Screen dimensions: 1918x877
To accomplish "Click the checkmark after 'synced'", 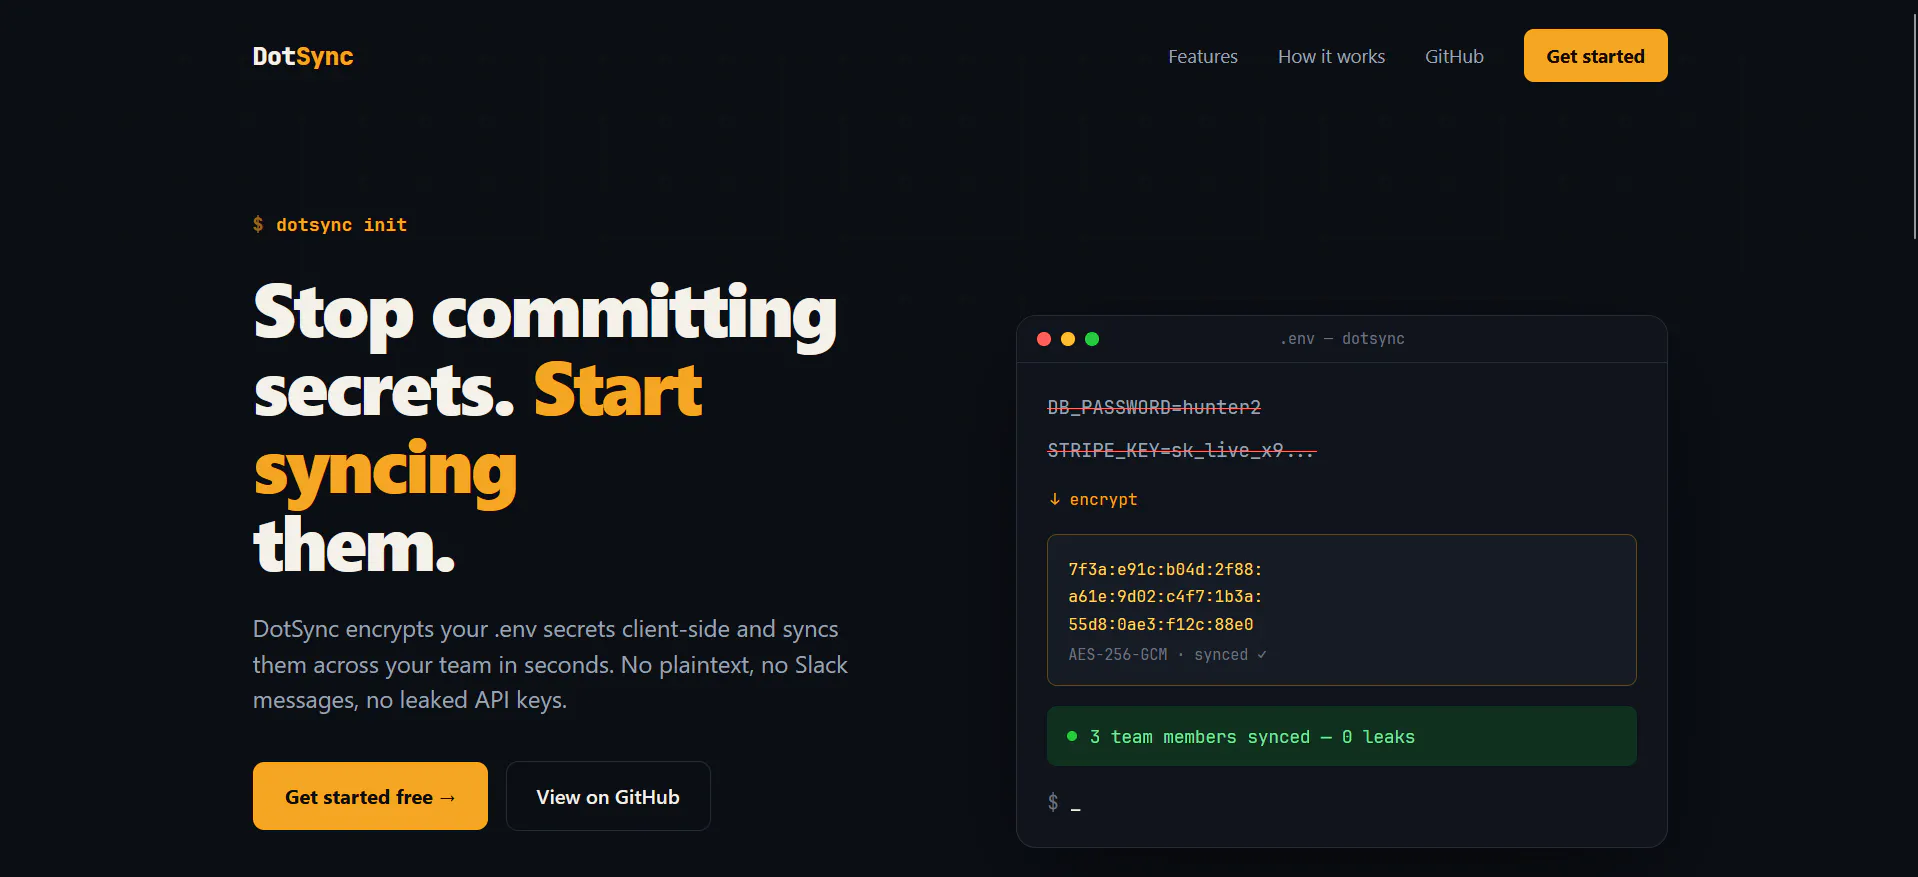I will 1262,654.
